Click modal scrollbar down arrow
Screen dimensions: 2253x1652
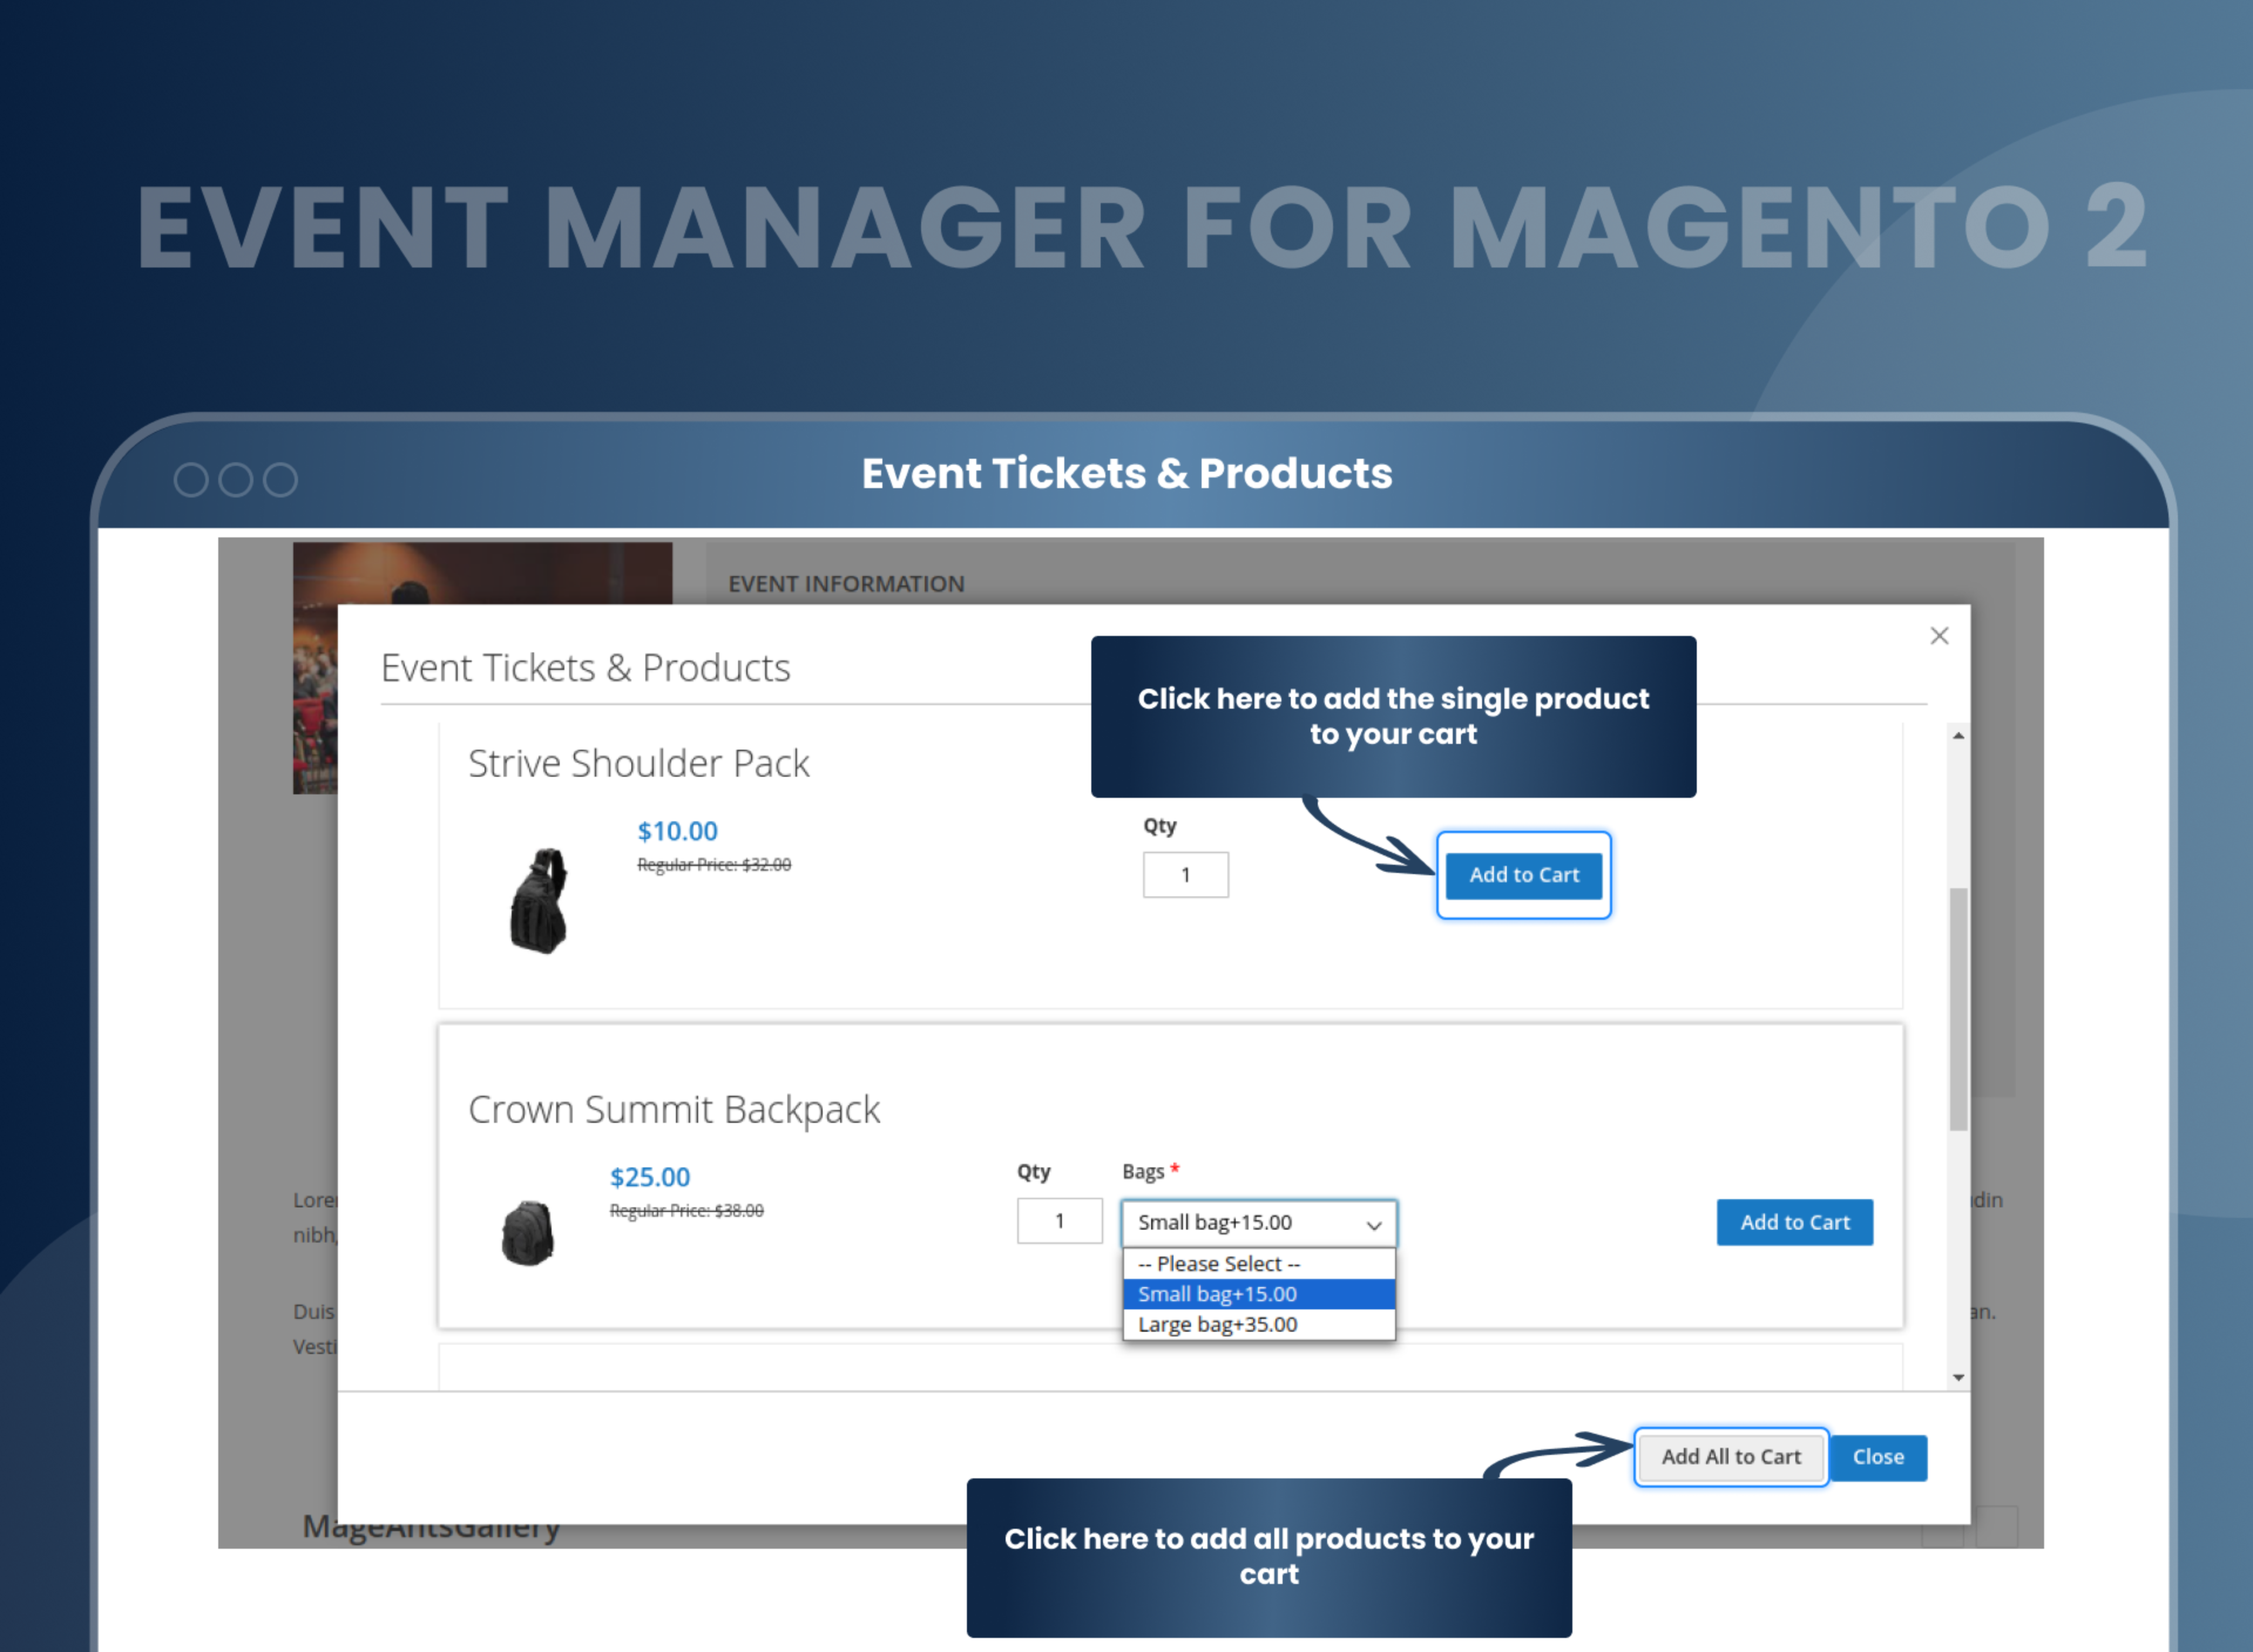1958,1378
